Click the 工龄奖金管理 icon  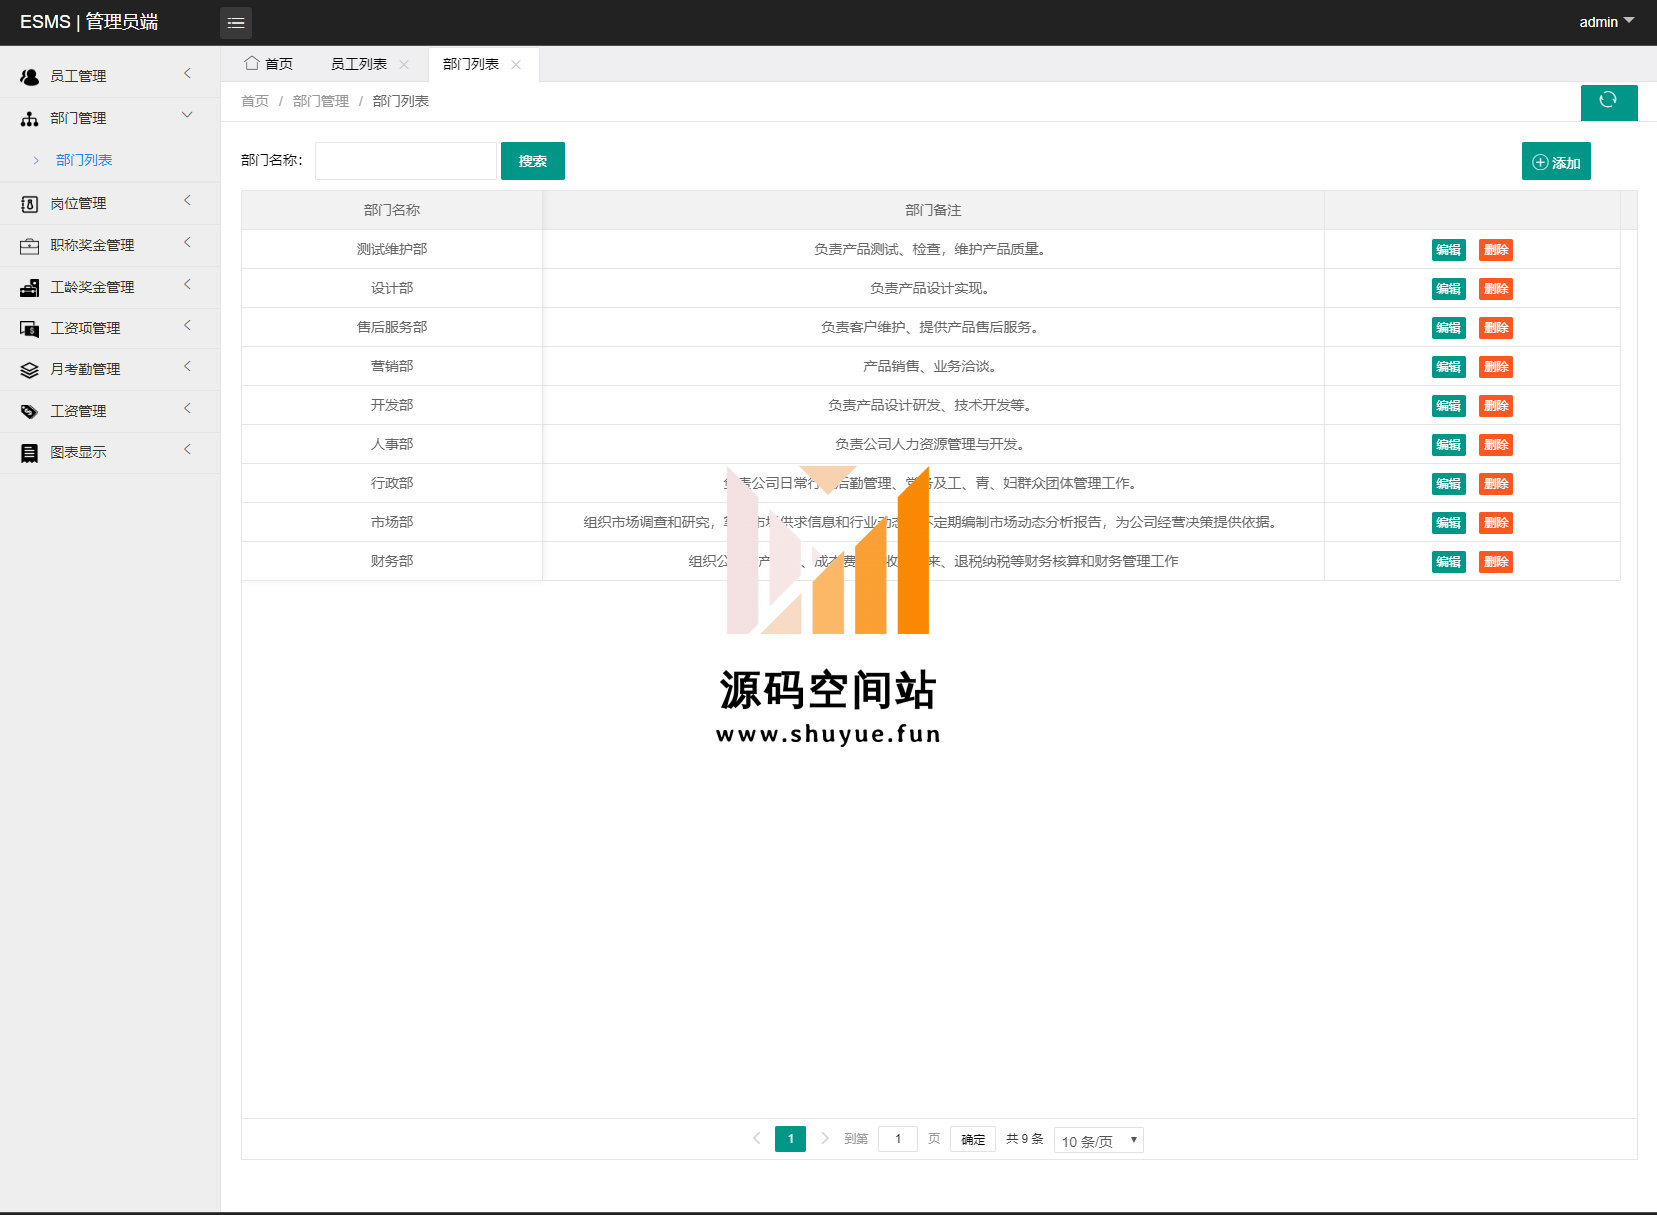point(30,287)
